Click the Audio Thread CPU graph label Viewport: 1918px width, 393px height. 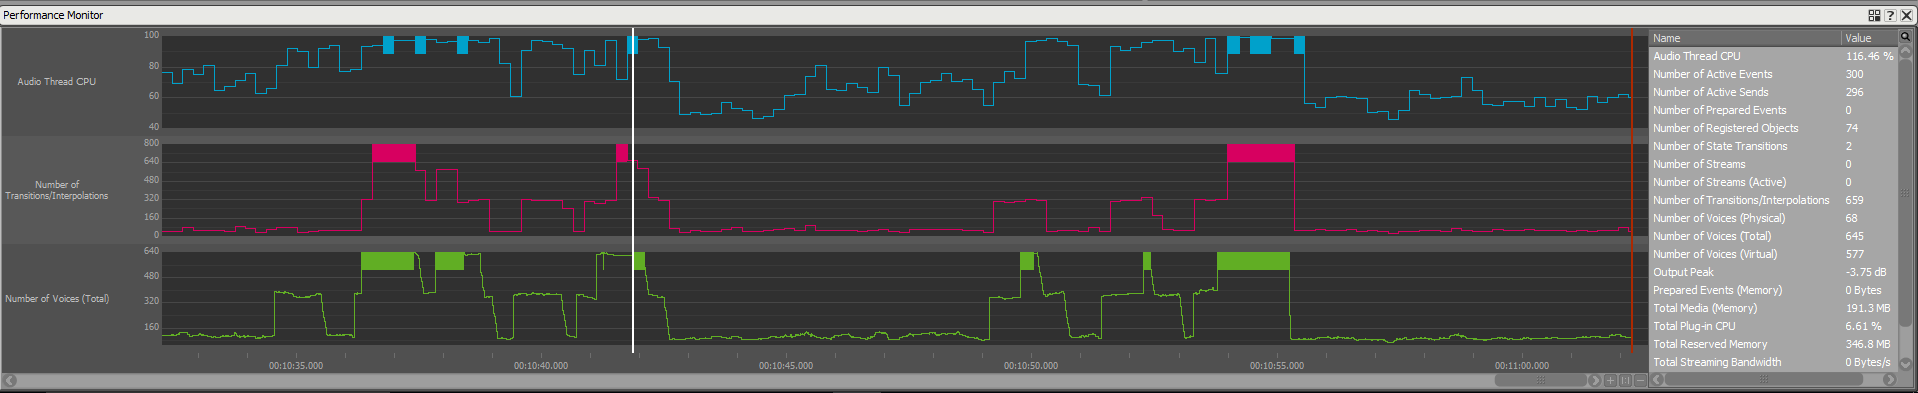(x=57, y=82)
